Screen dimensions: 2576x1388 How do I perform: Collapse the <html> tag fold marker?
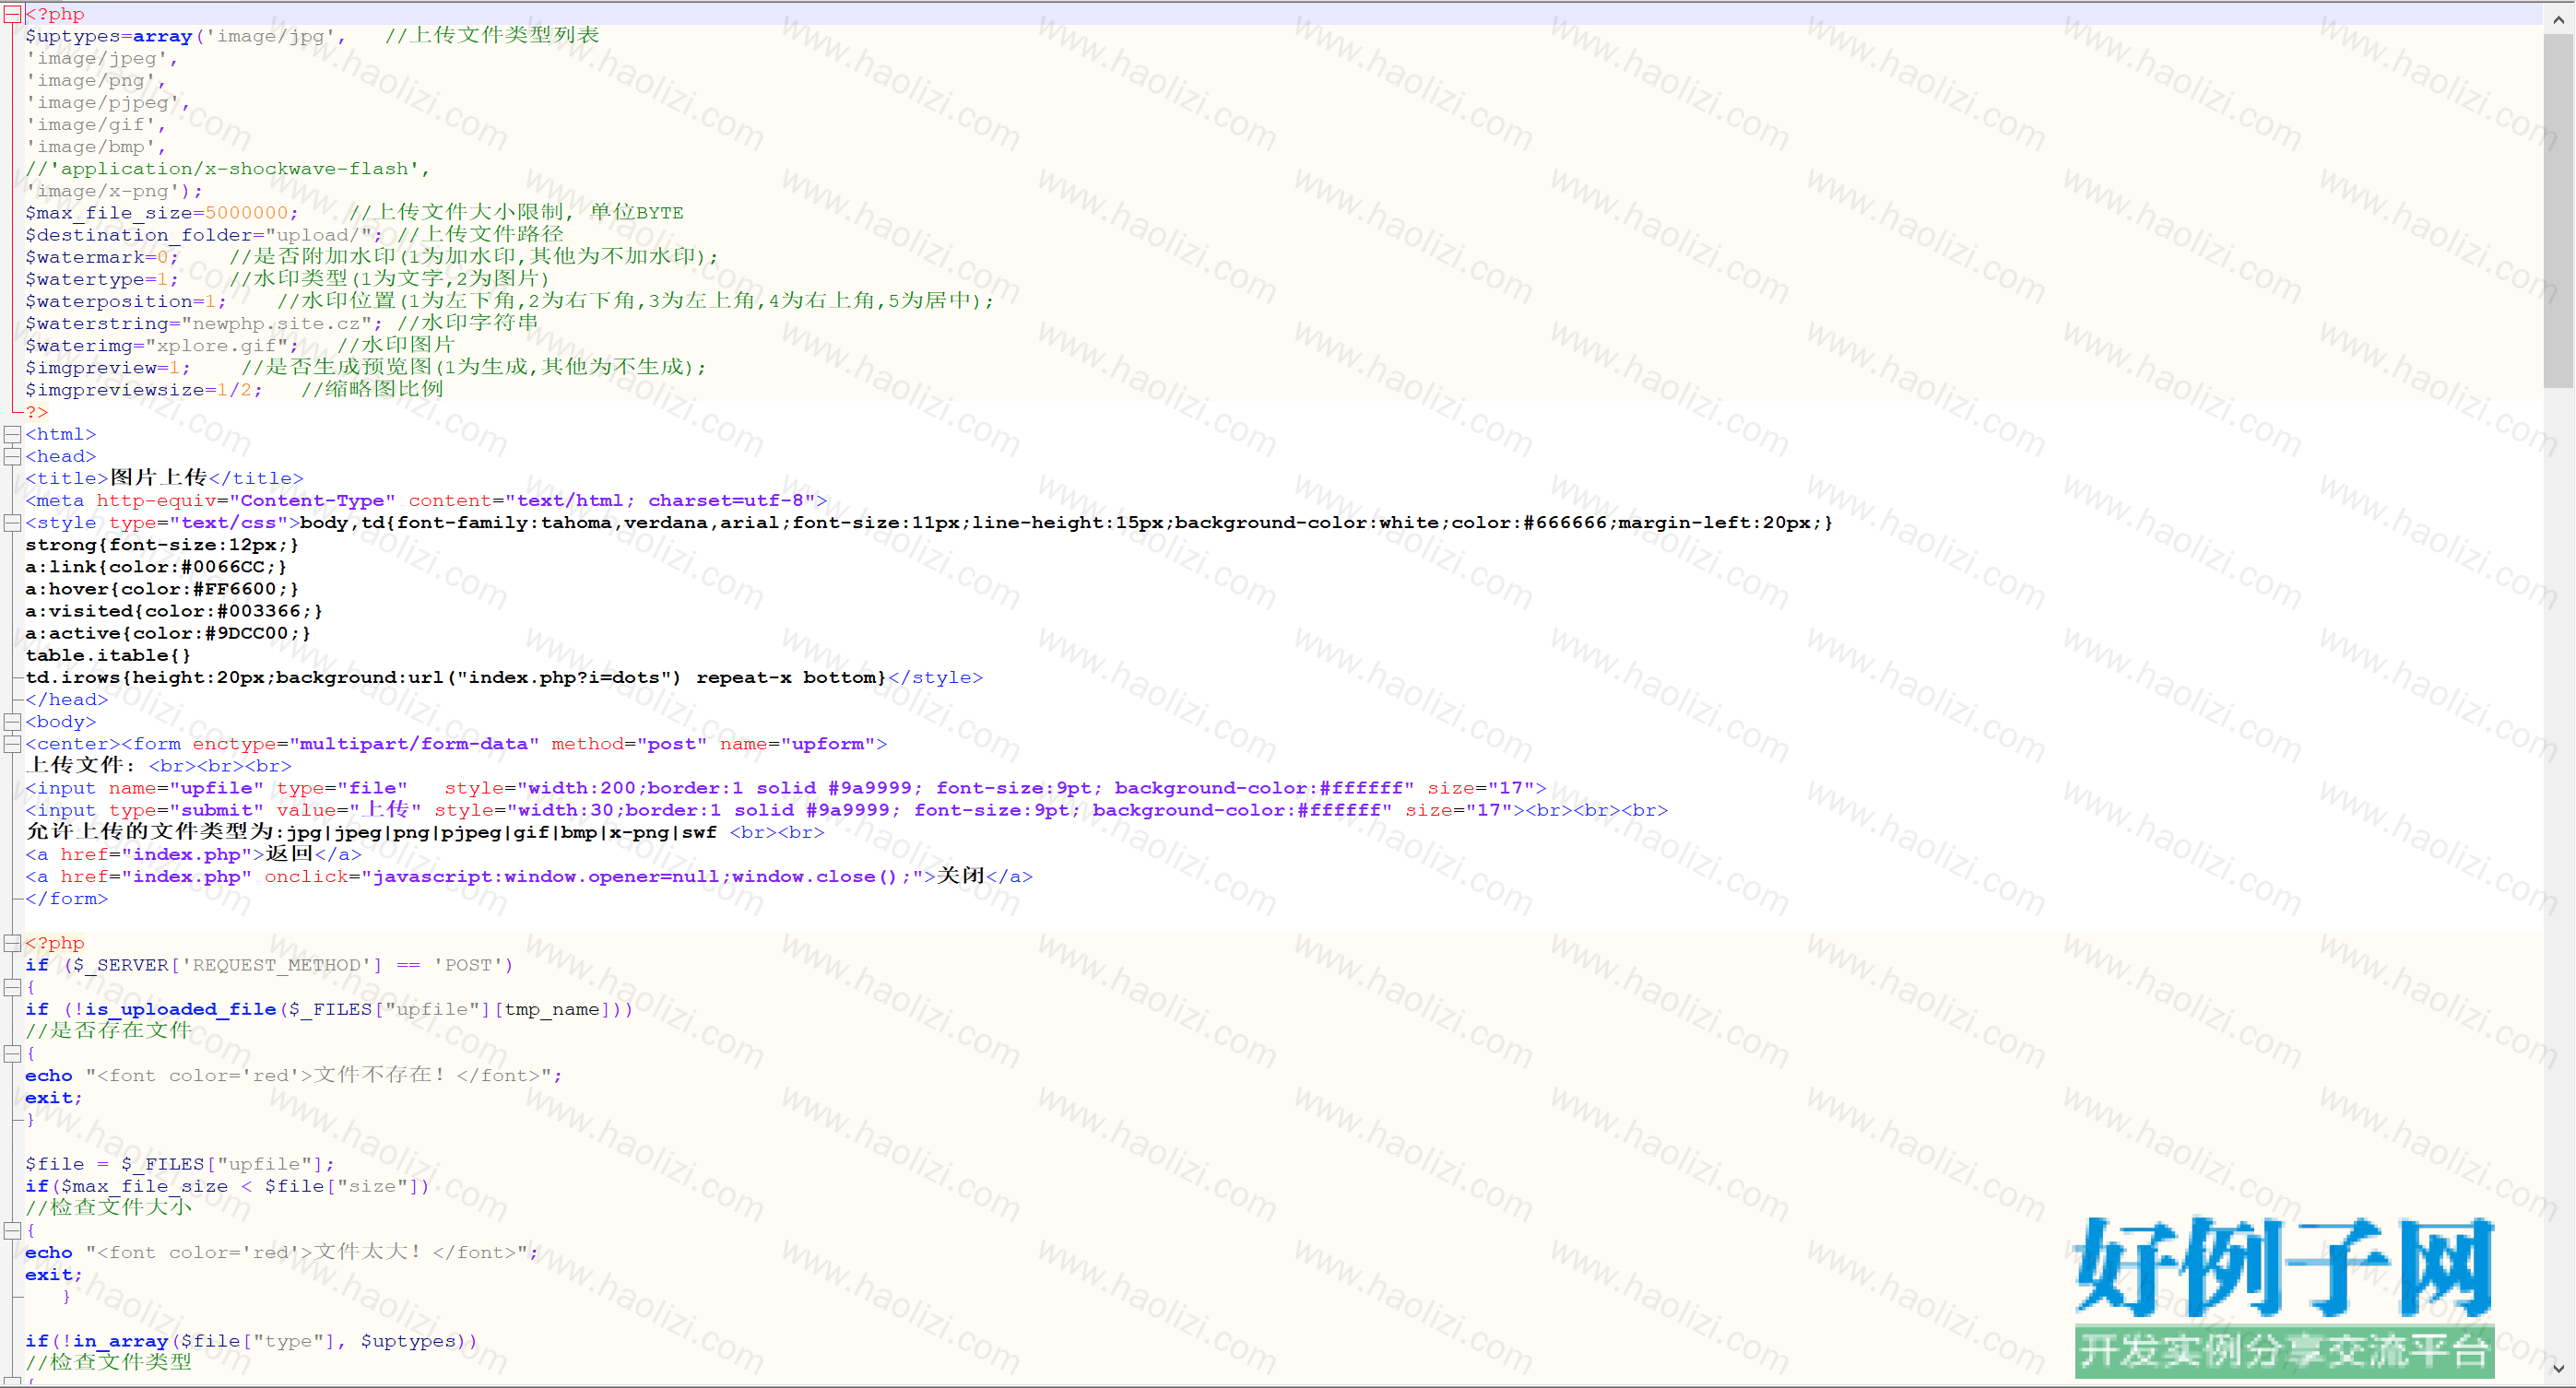coord(12,434)
